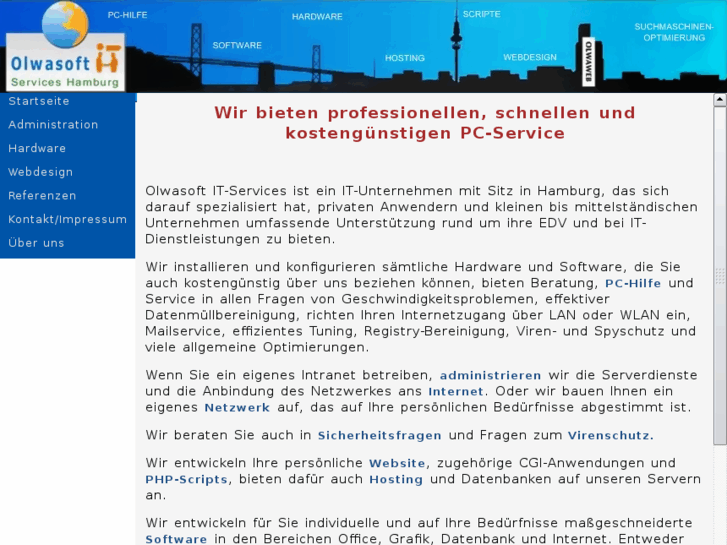Image resolution: width=727 pixels, height=545 pixels.
Task: Click the Olwasoft Services Hamburg logo
Action: click(65, 46)
